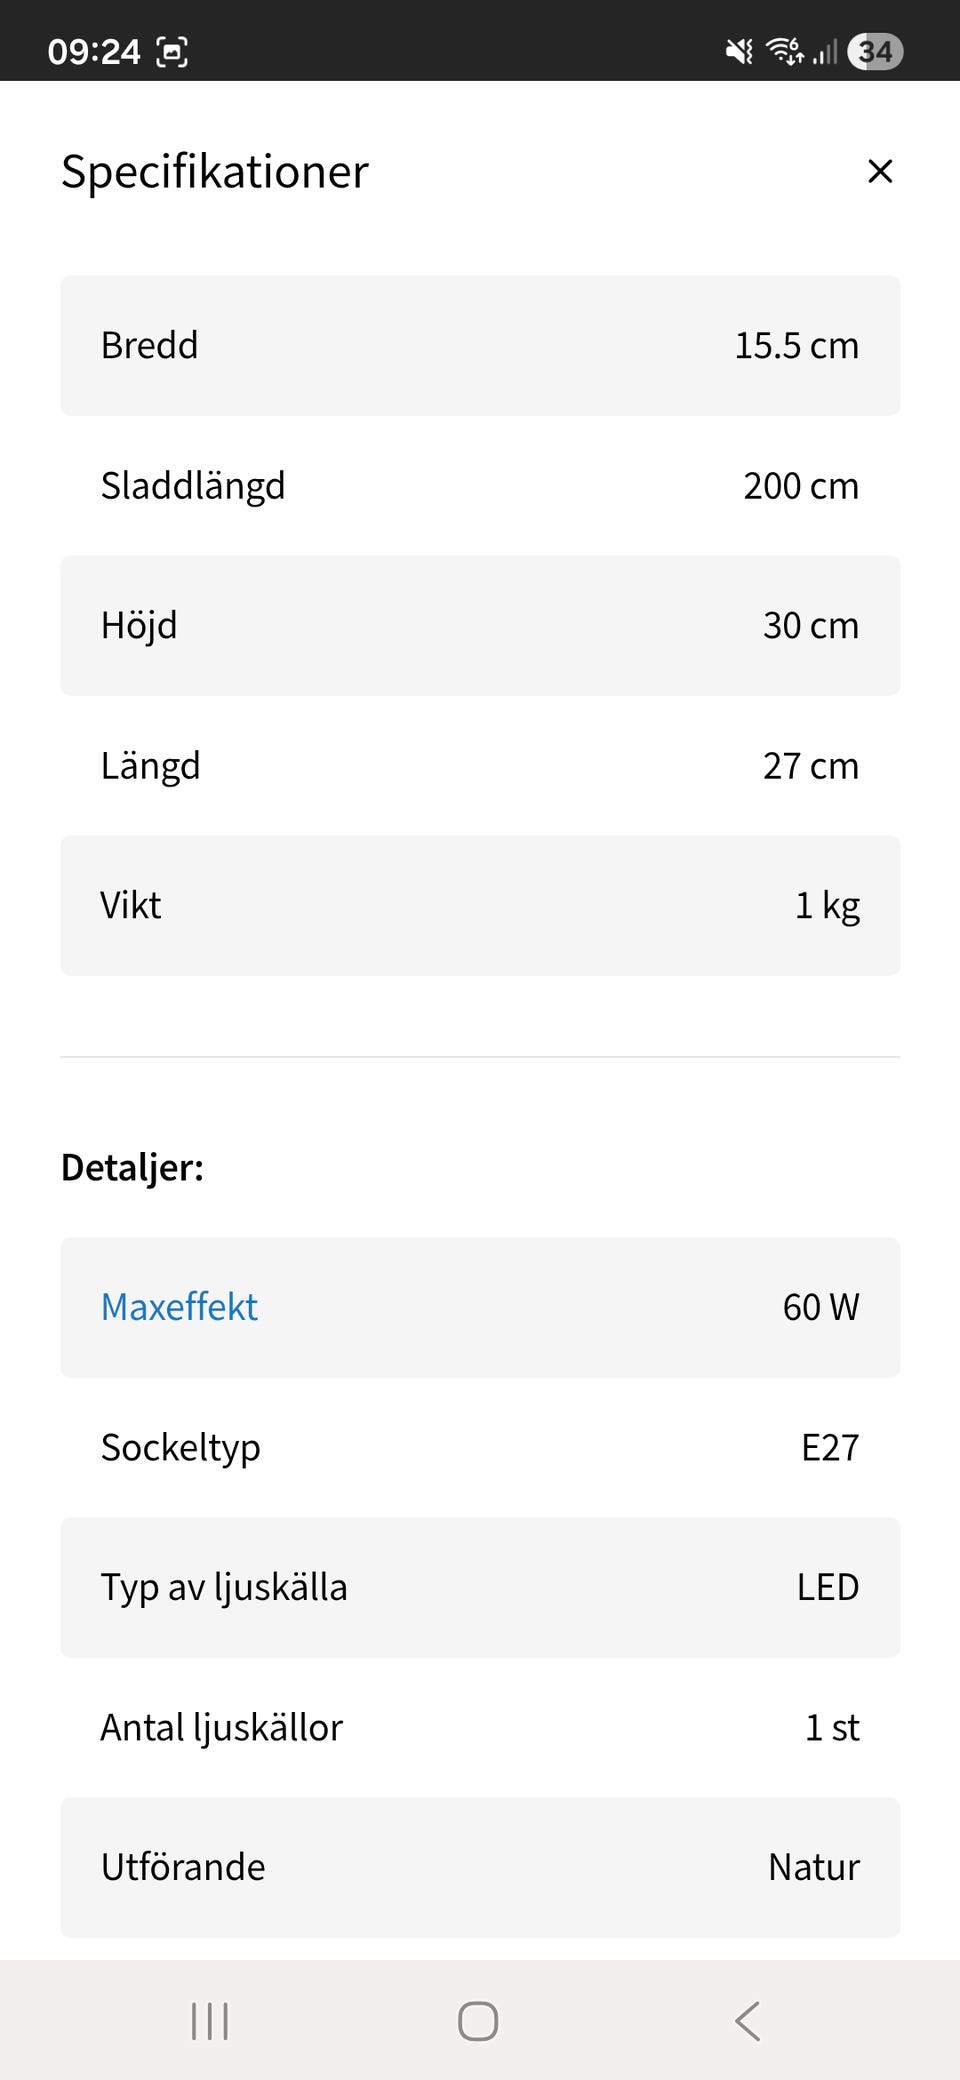Tap the battery level indicator
The image size is (960, 2080).
pyautogui.click(x=875, y=51)
